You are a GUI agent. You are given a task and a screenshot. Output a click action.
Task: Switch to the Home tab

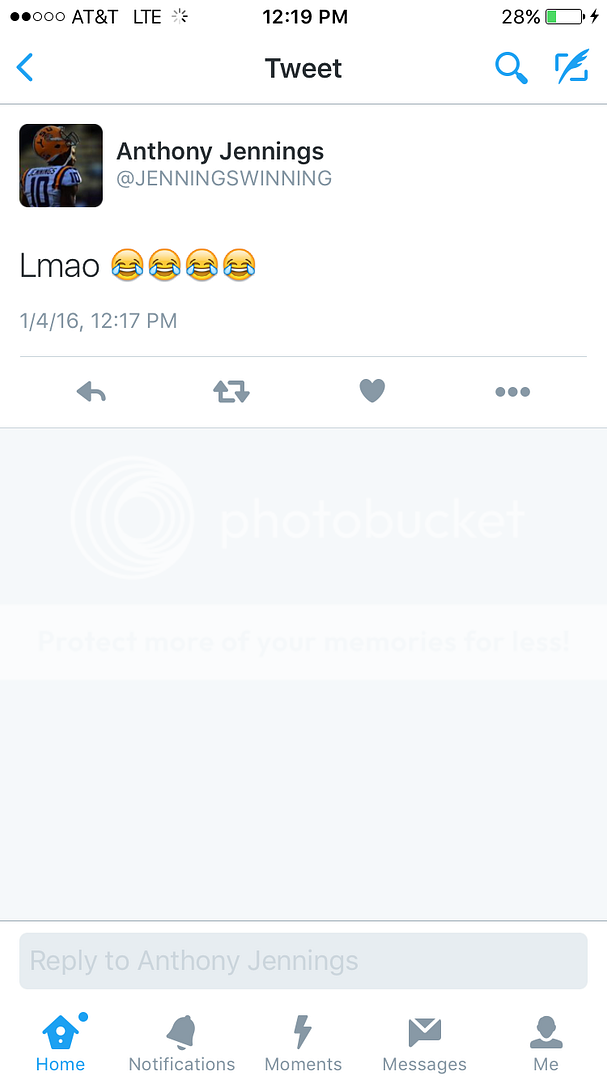[61, 1043]
